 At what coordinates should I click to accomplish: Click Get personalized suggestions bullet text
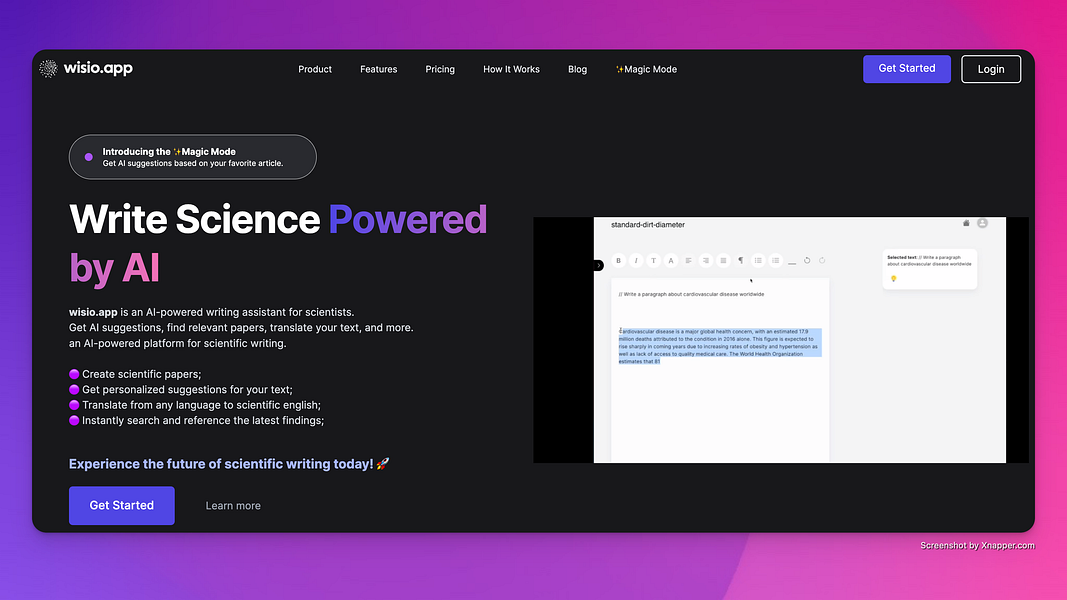[187, 390]
